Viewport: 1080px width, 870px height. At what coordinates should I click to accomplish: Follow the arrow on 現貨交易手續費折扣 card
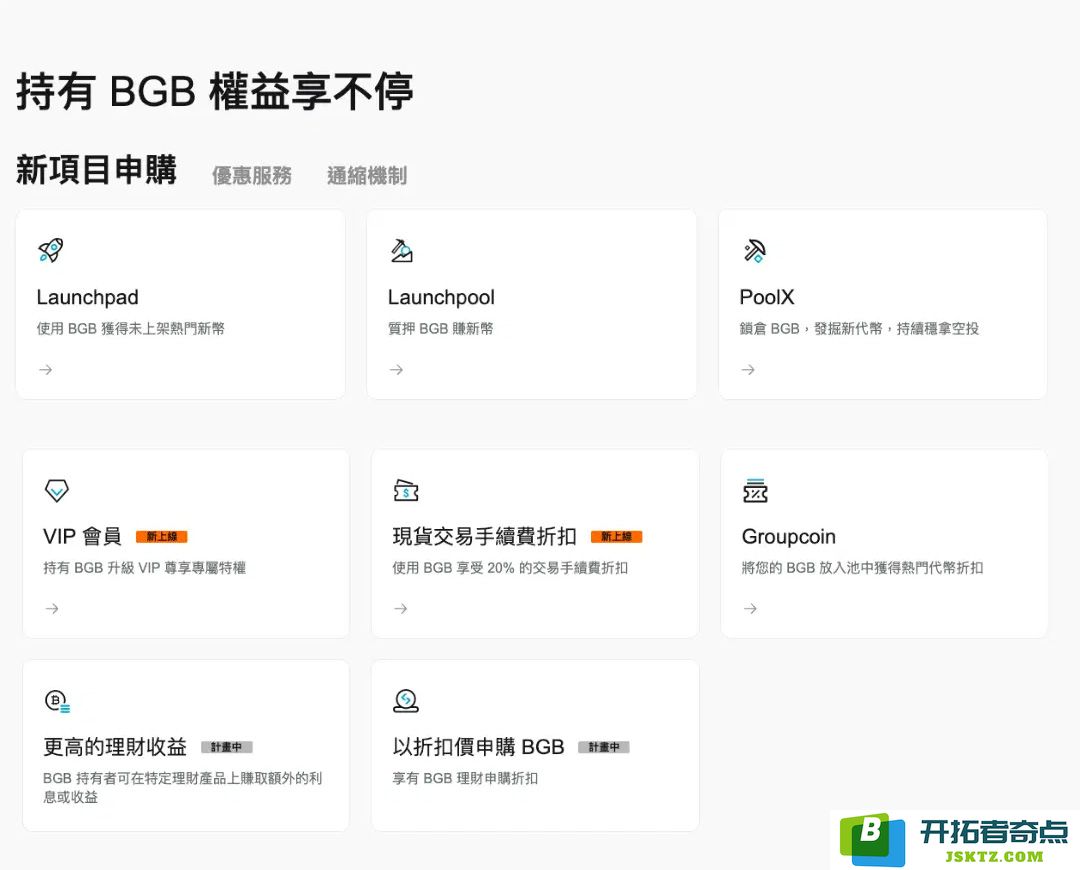tap(400, 608)
